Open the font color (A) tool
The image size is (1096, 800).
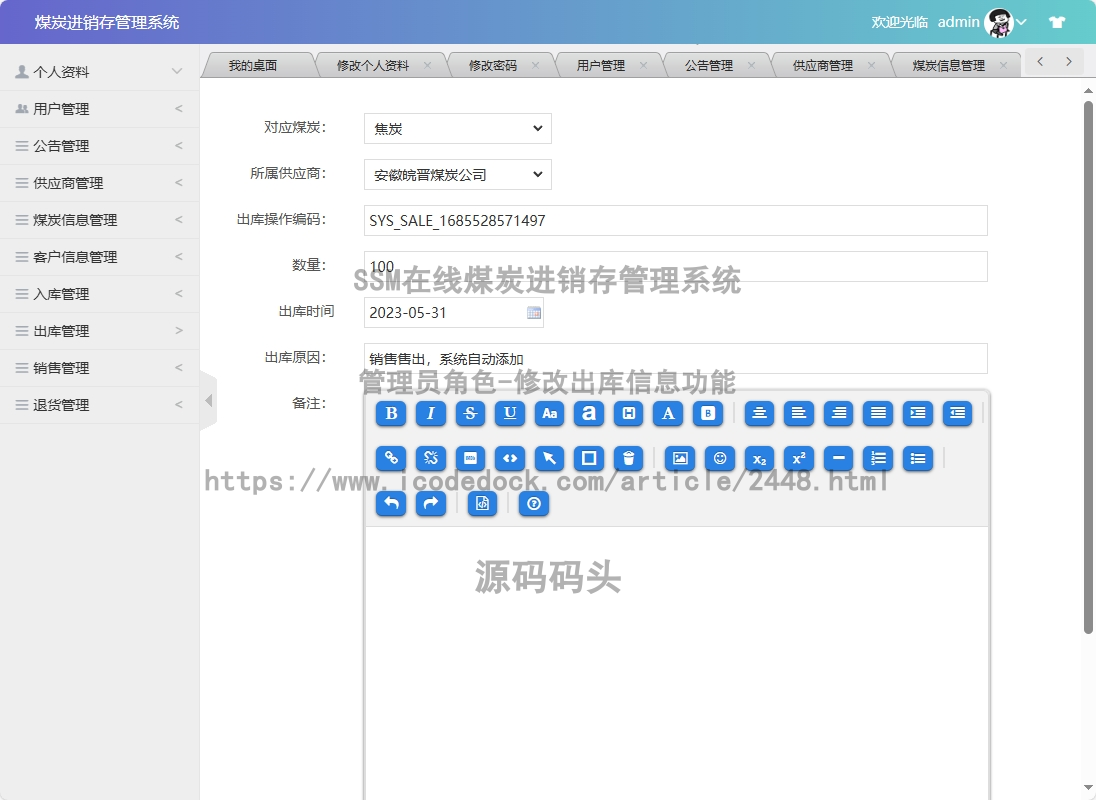668,414
